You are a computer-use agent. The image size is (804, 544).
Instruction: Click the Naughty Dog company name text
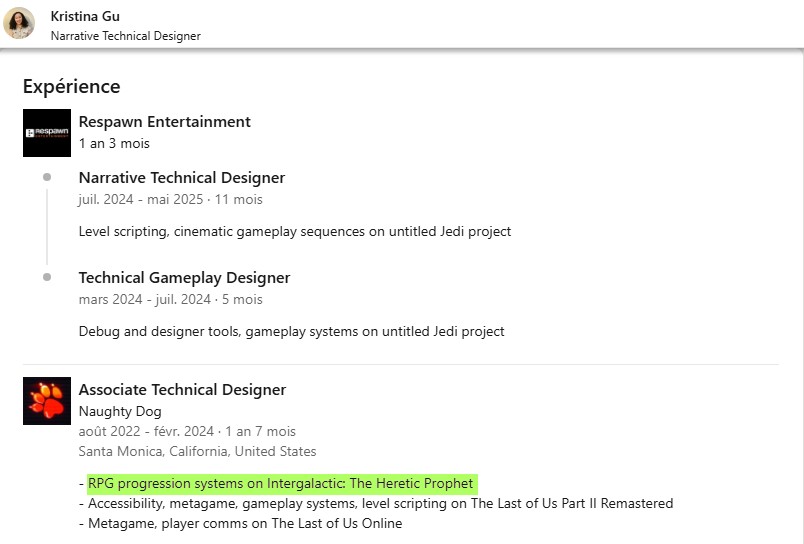click(x=120, y=411)
